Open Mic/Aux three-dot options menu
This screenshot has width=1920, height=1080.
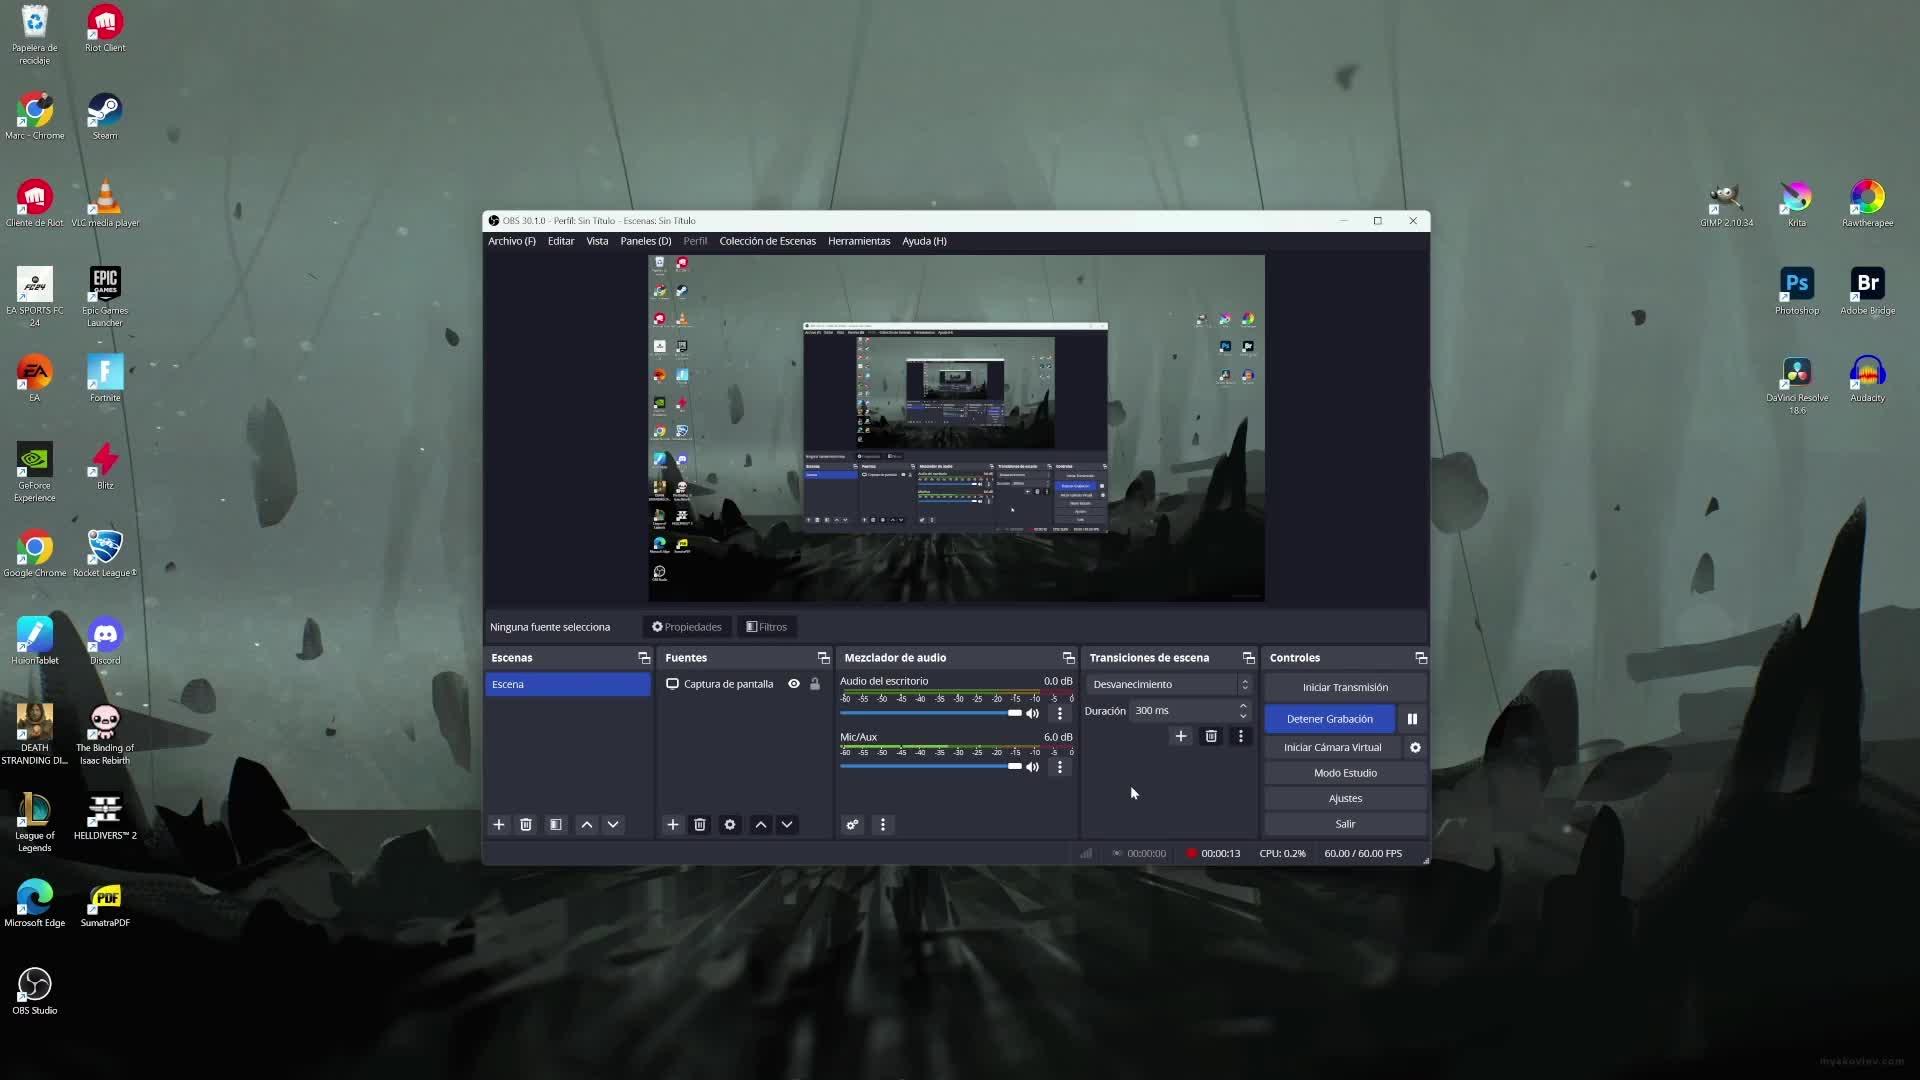(x=1060, y=767)
